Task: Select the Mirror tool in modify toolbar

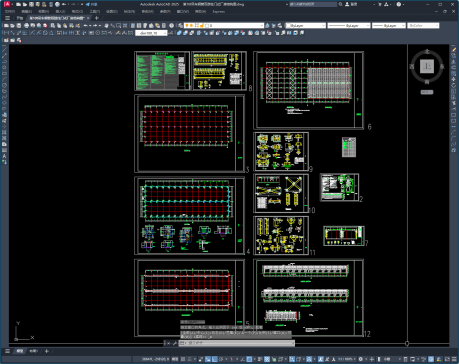Action: [x=454, y=62]
